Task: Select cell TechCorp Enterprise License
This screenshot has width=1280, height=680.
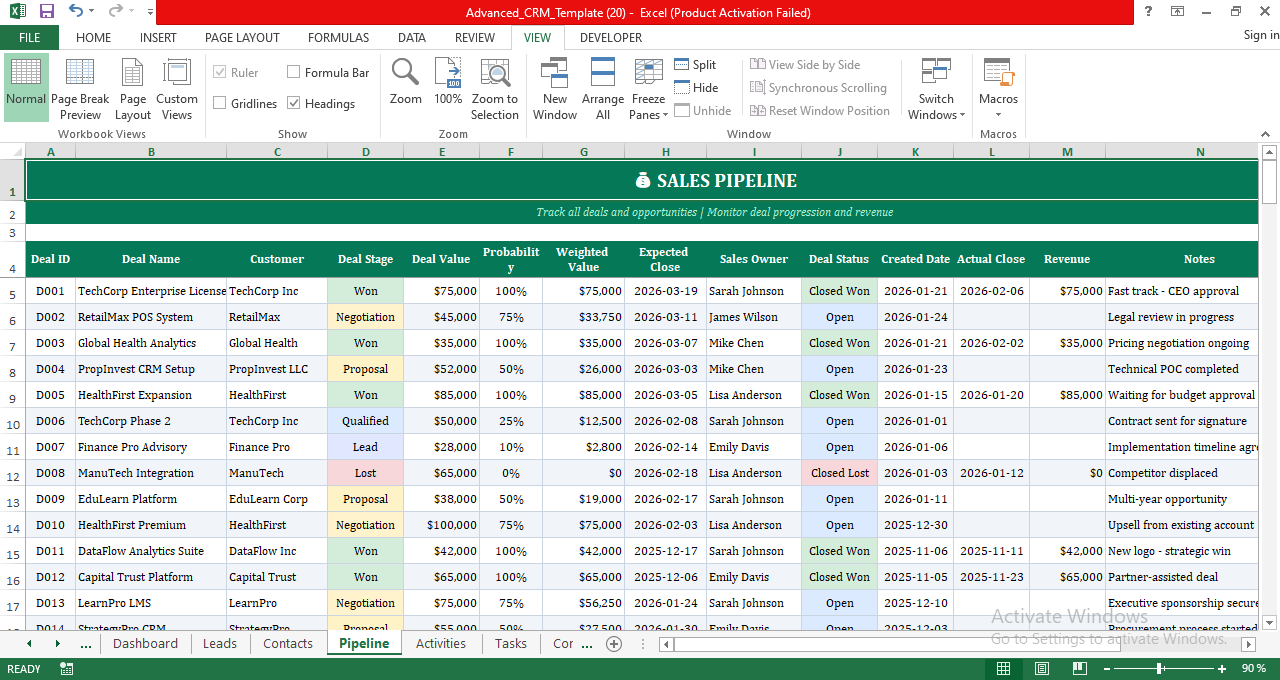Action: [x=151, y=291]
